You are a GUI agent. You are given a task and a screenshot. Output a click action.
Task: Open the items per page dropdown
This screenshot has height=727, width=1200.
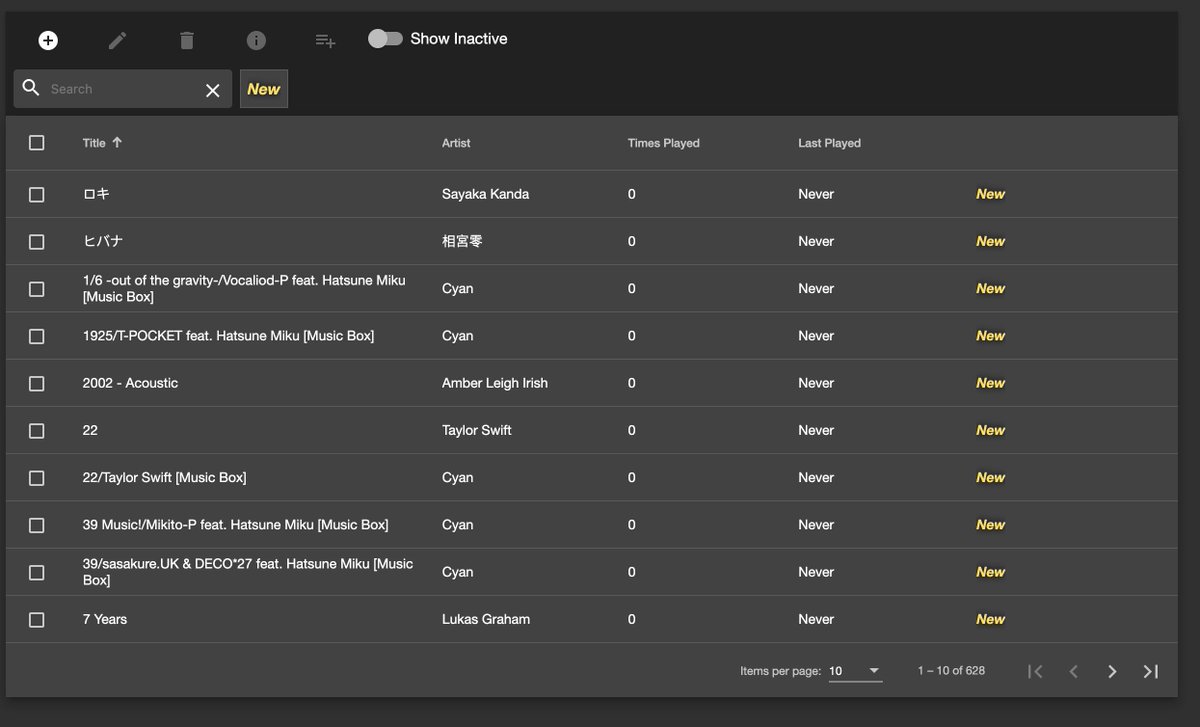click(853, 671)
